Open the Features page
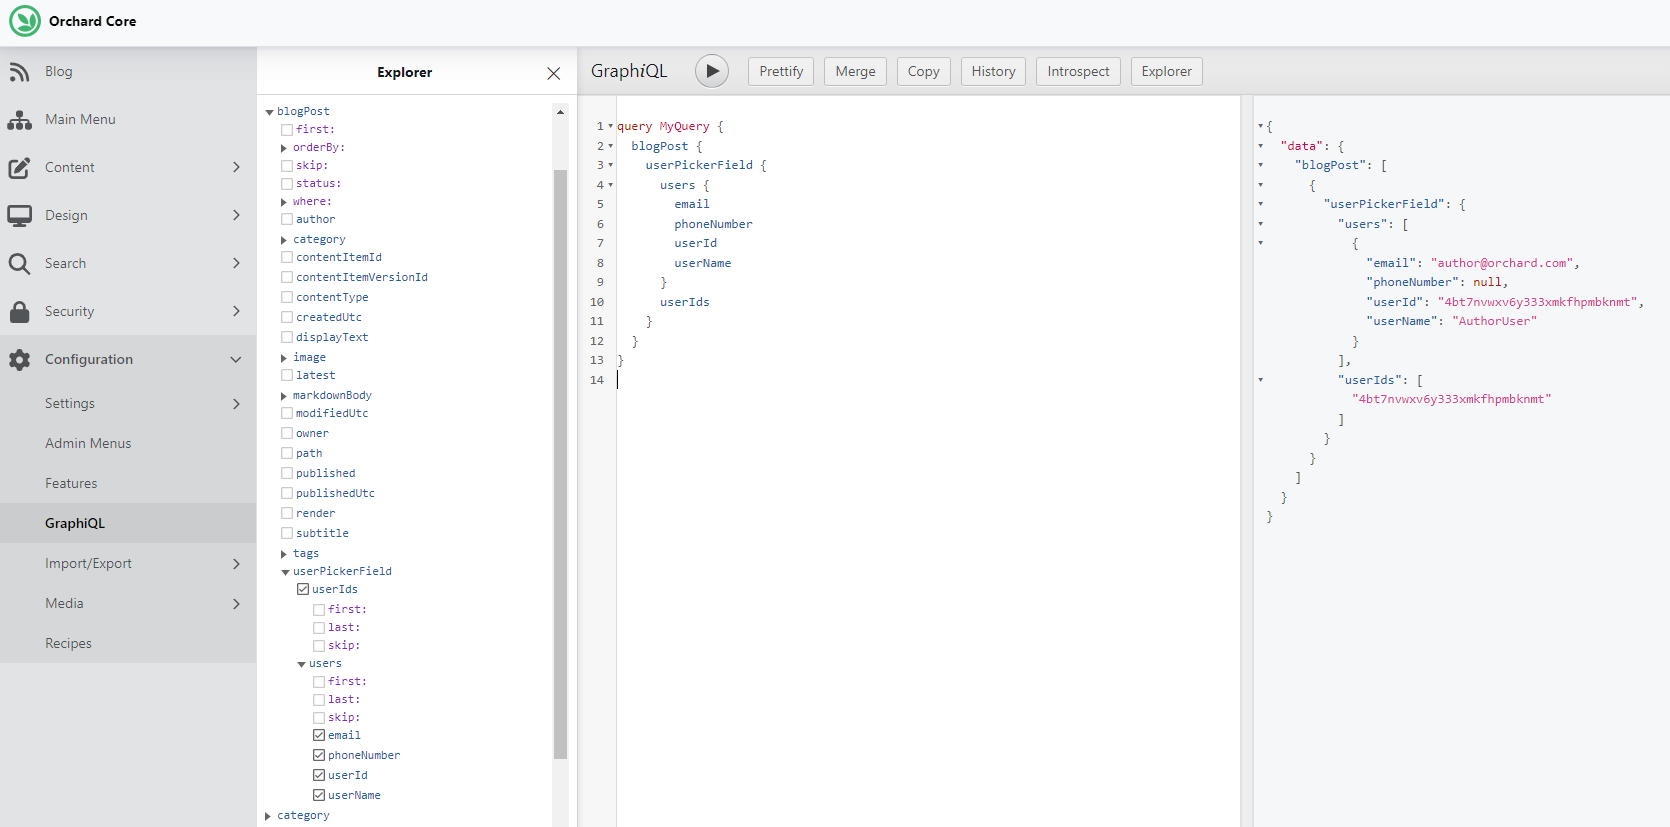The width and height of the screenshot is (1670, 827). pyautogui.click(x=128, y=484)
